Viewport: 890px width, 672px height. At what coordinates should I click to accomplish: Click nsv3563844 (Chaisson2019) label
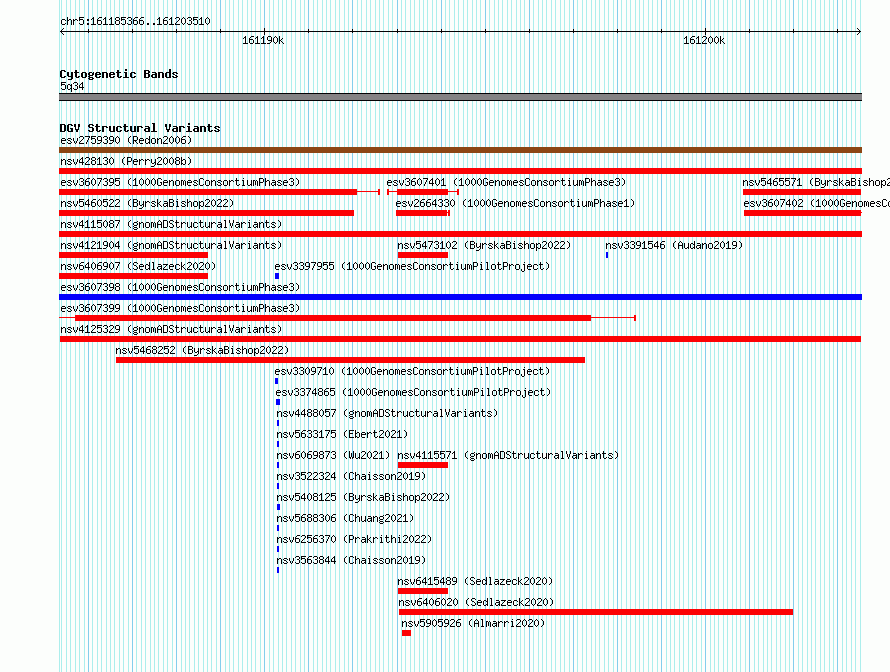pyautogui.click(x=351, y=560)
